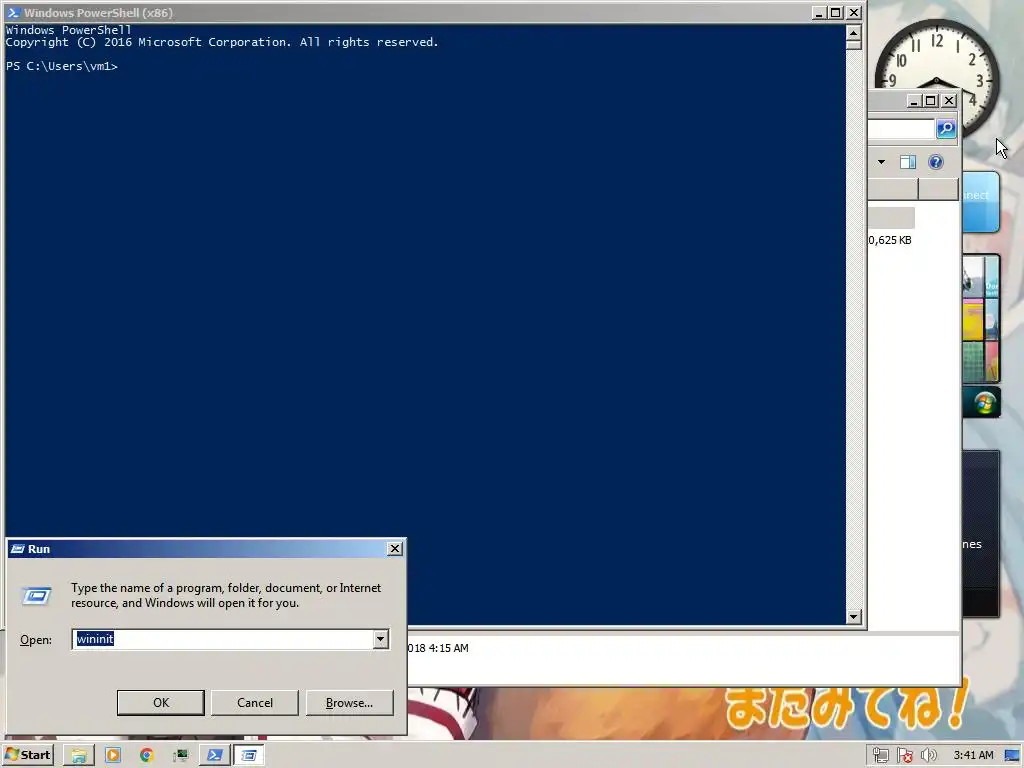Click the blue Connect gadget
Screen dimensions: 1024x768
[x=980, y=202]
